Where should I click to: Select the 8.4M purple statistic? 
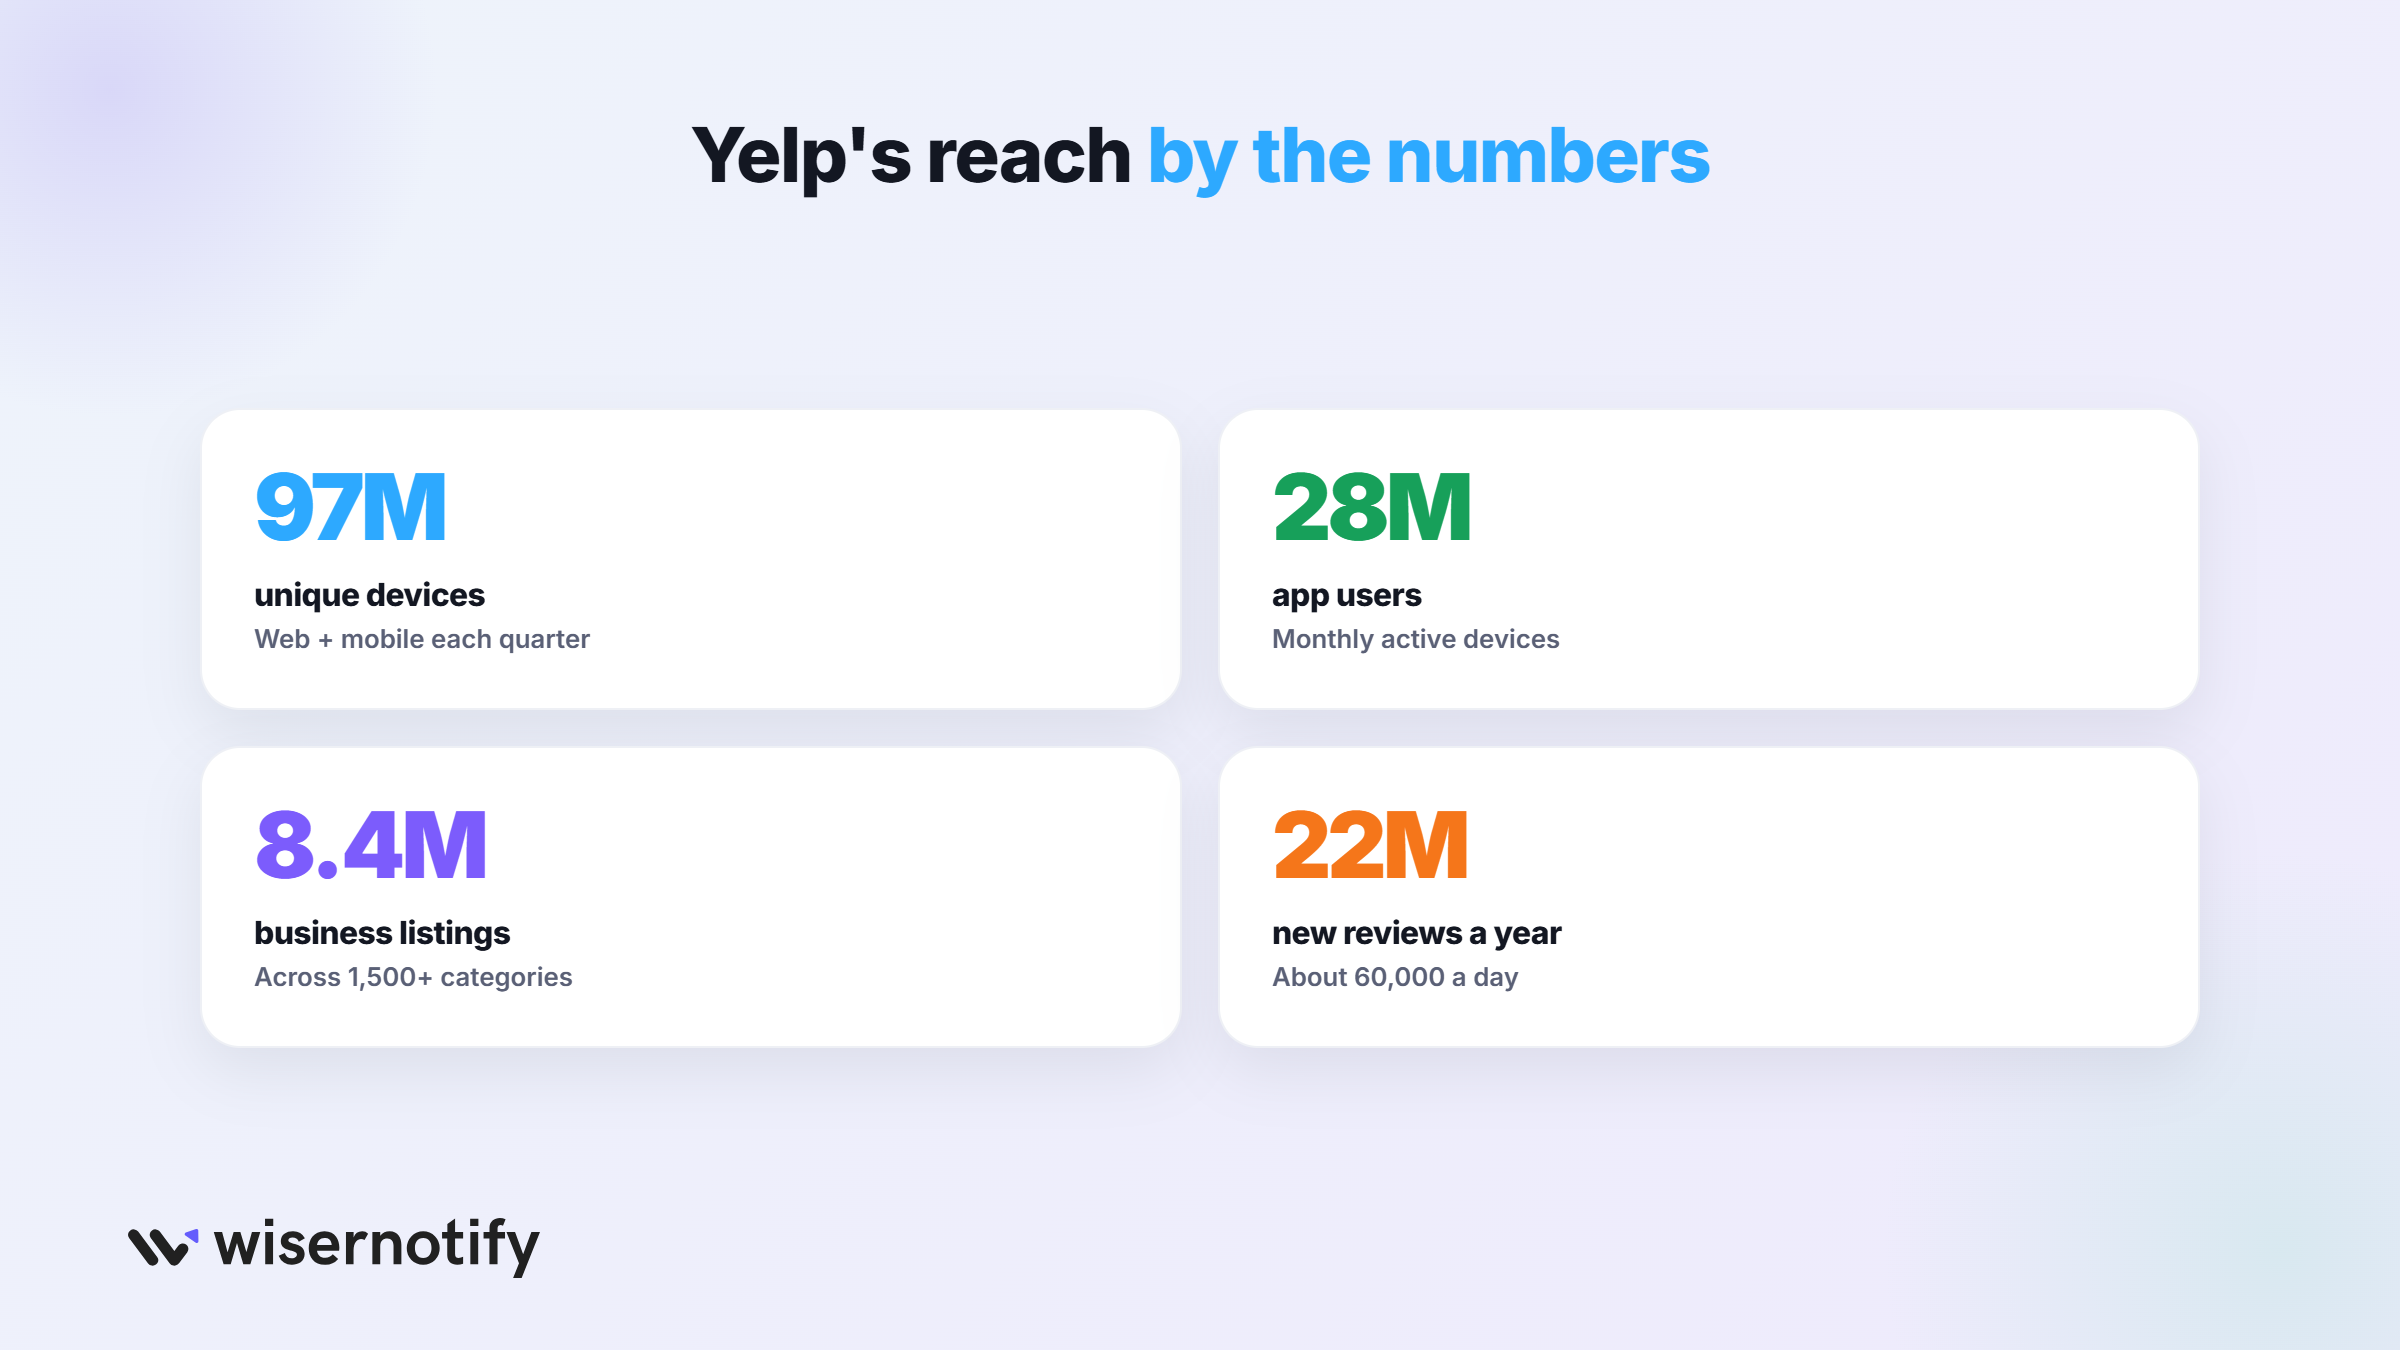point(370,845)
